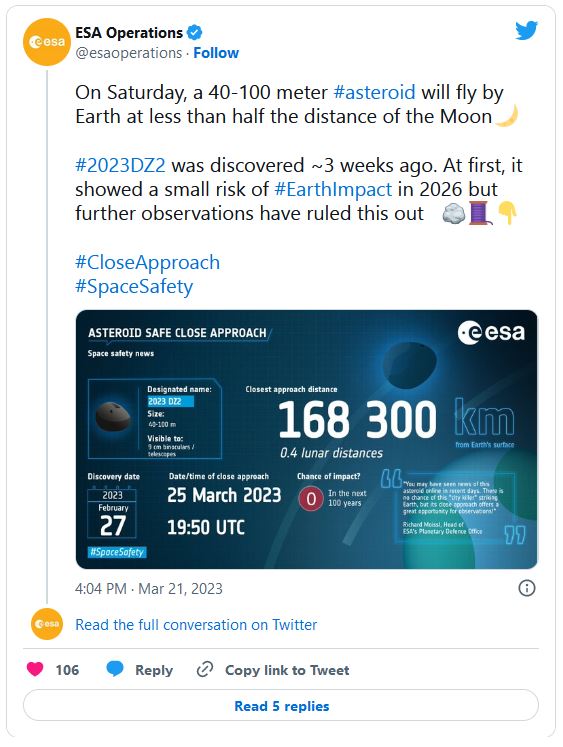Click the chain link copy icon
The width and height of the screenshot is (563, 747).
point(205,669)
